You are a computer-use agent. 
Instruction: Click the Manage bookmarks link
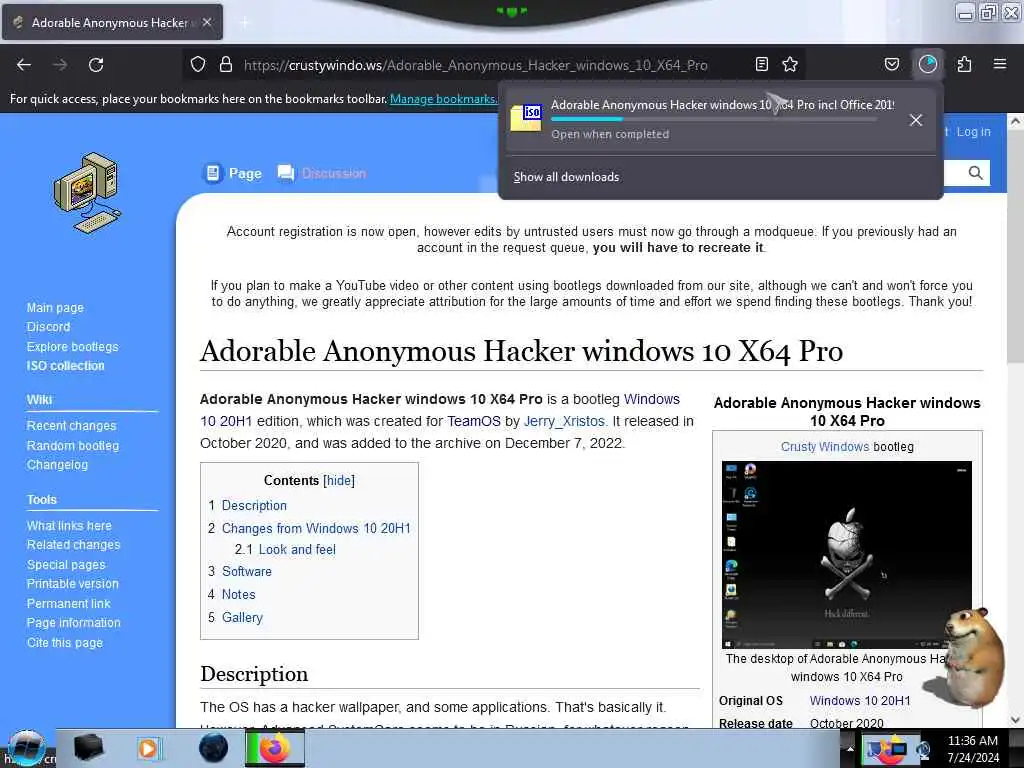coord(443,99)
